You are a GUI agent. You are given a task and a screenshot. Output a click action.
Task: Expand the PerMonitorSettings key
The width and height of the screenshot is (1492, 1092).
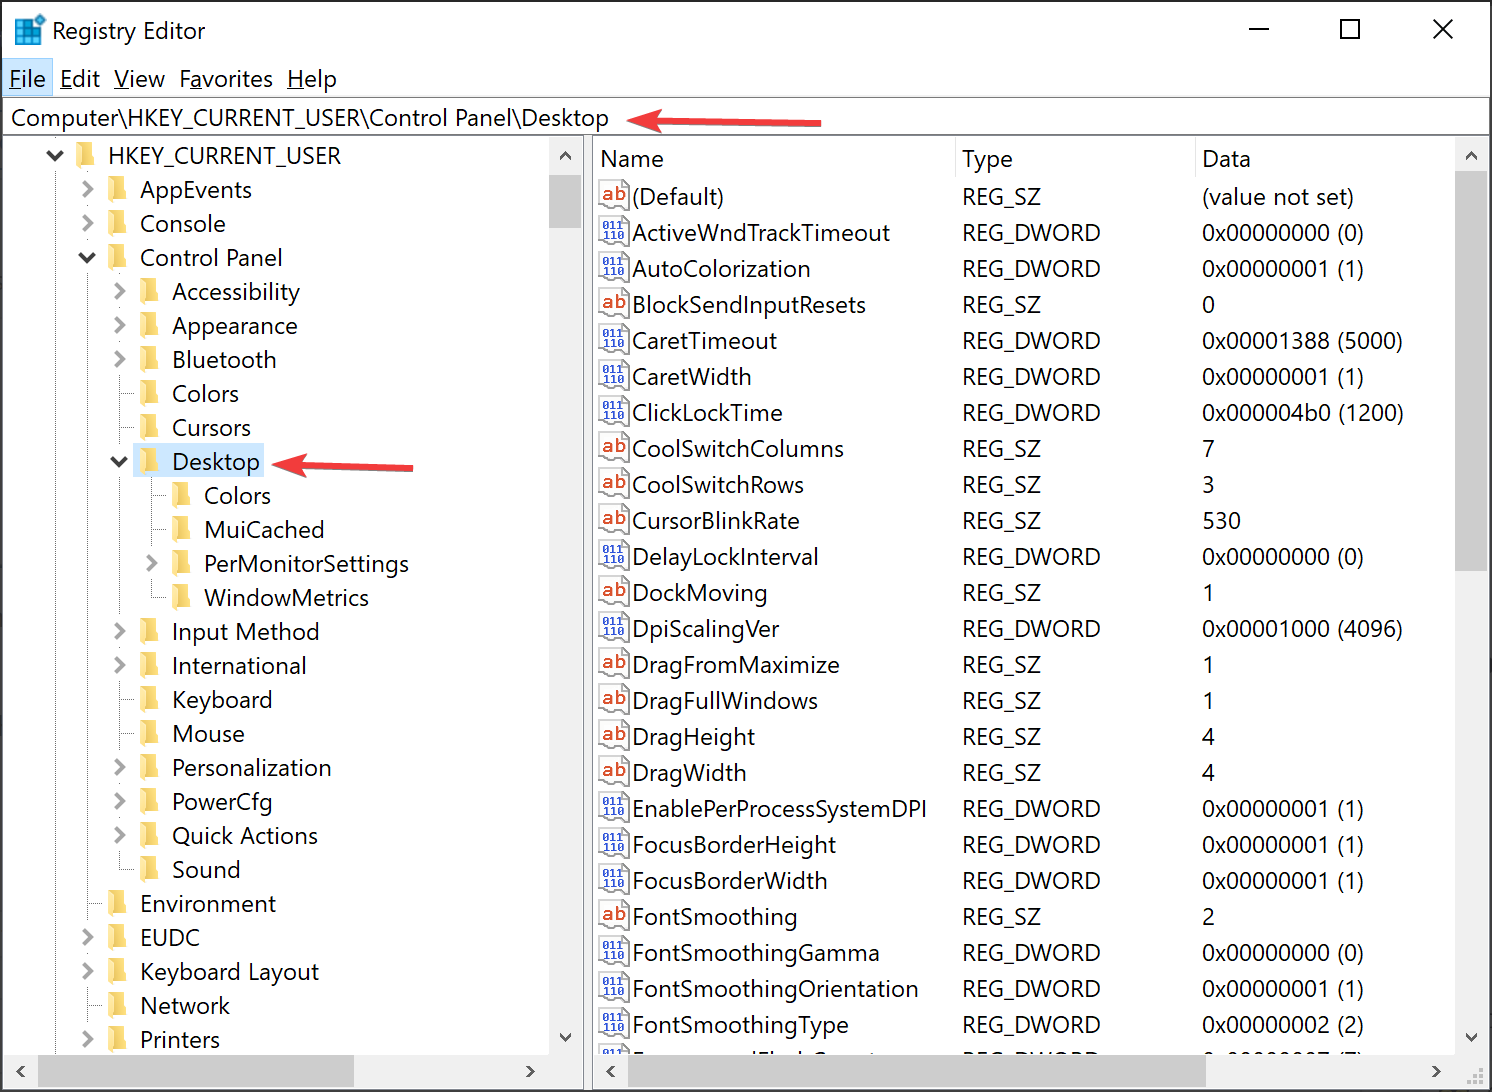[152, 564]
